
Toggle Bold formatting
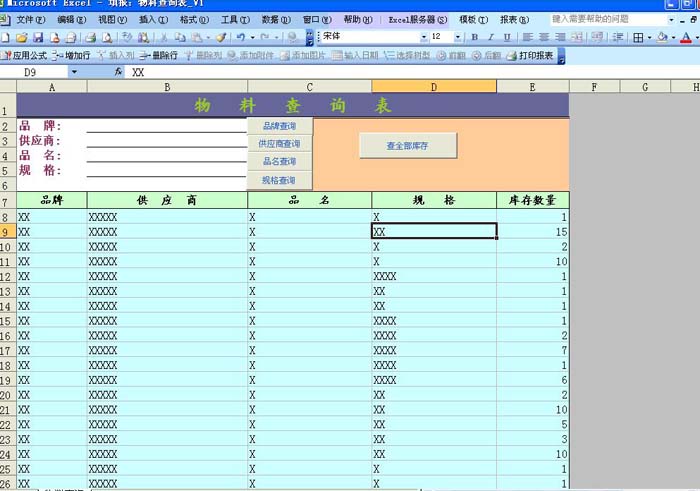click(475, 38)
